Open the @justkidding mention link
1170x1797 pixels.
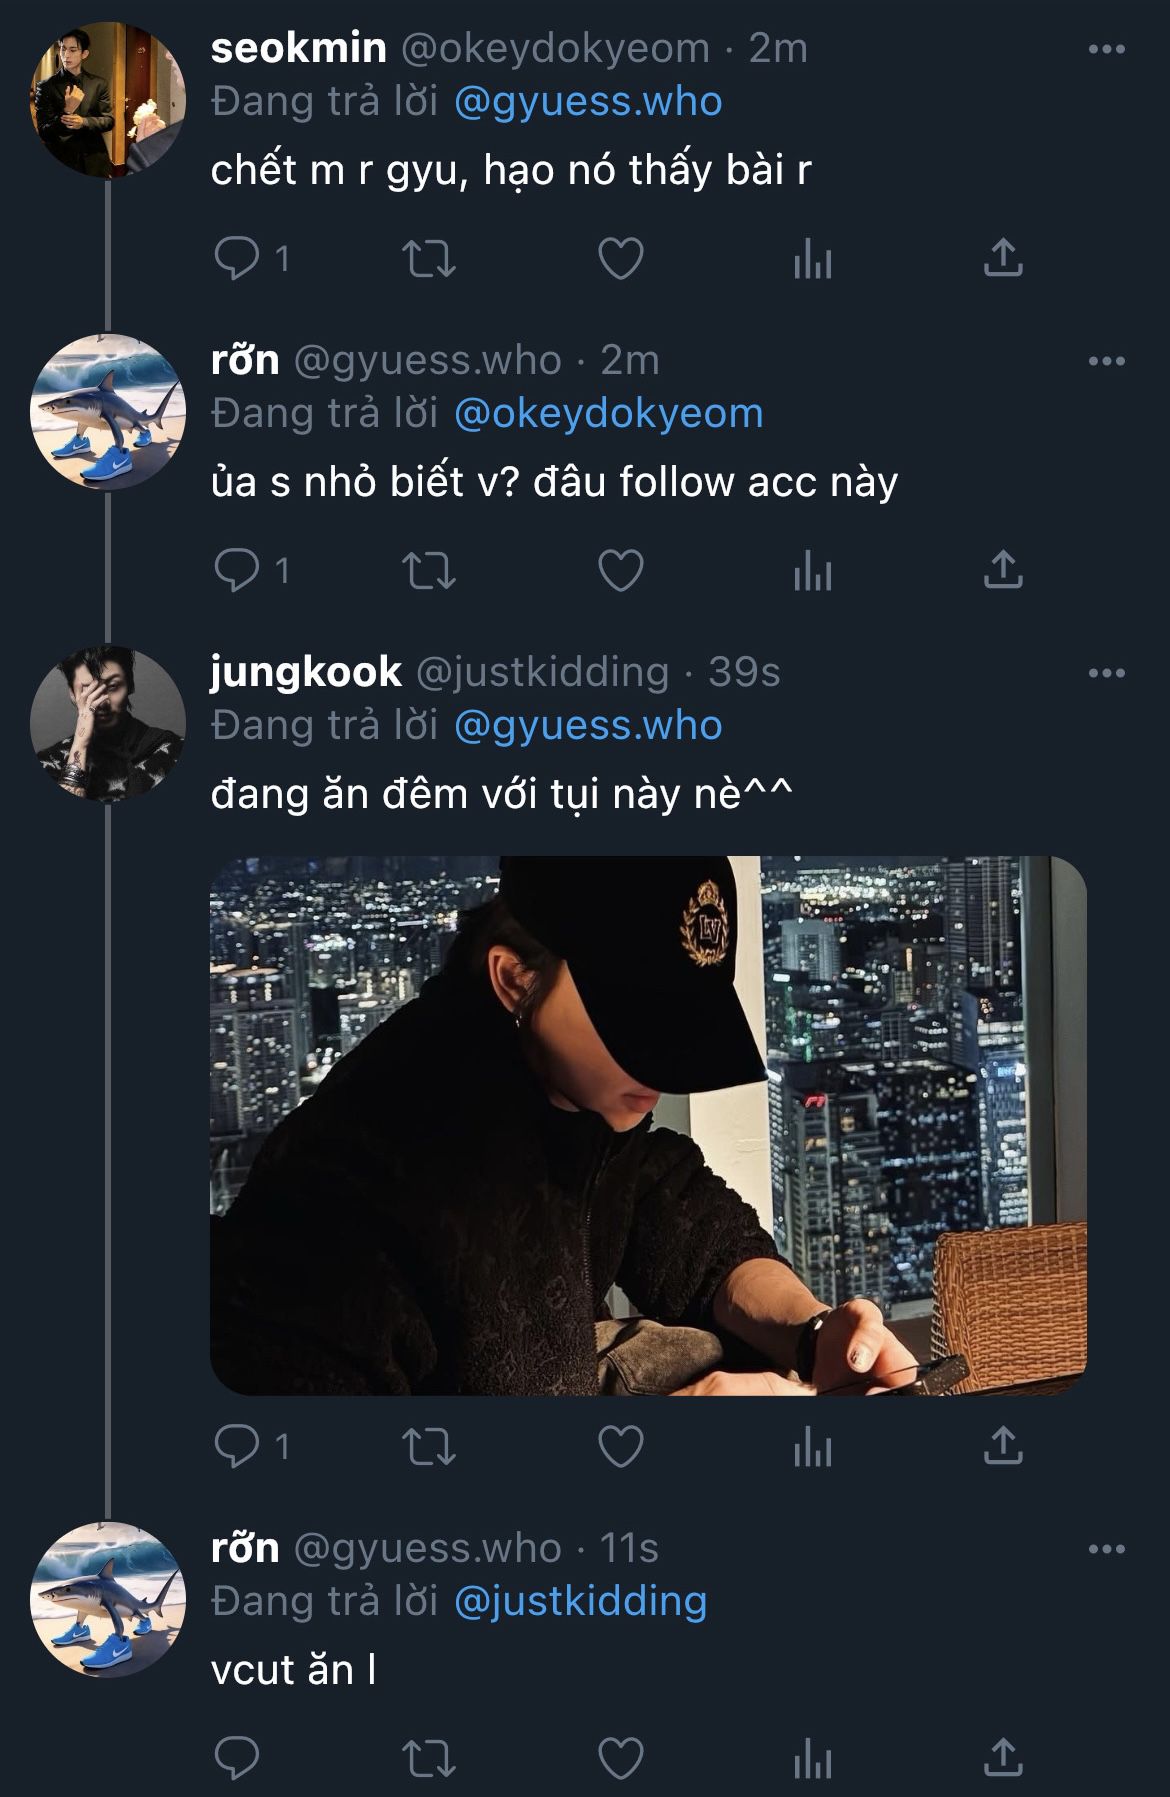(580, 1601)
